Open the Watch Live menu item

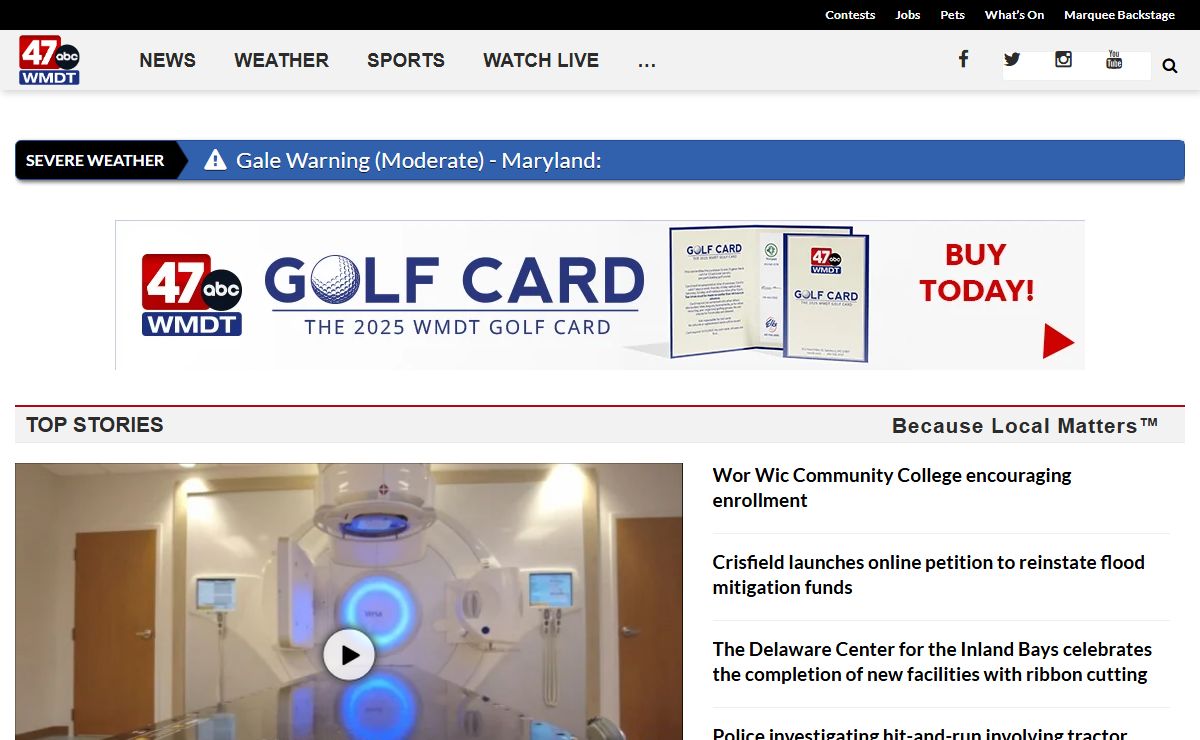point(541,60)
